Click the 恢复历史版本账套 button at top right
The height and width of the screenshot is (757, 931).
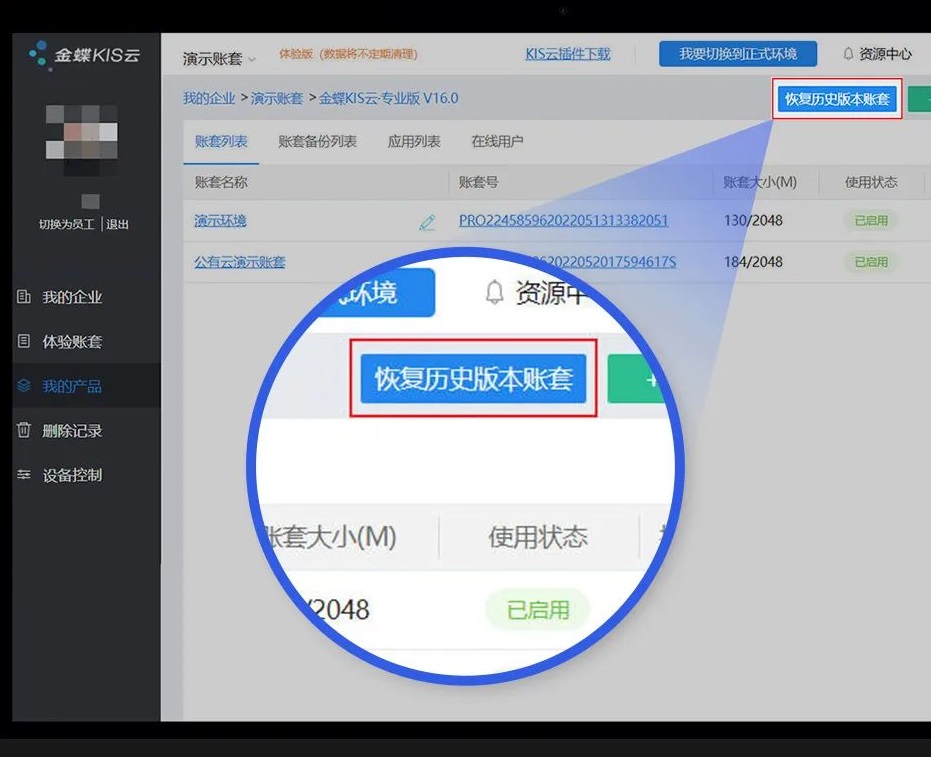click(x=837, y=99)
